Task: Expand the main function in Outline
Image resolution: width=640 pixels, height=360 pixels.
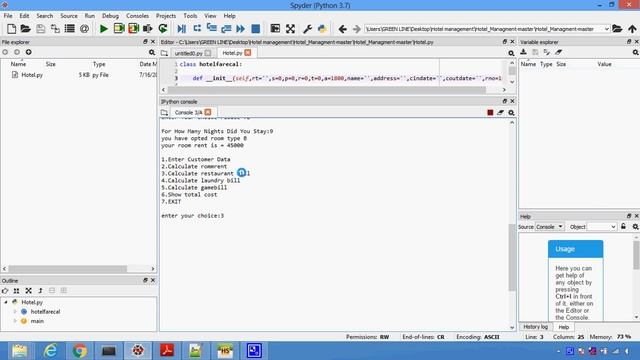Action: coord(16,321)
